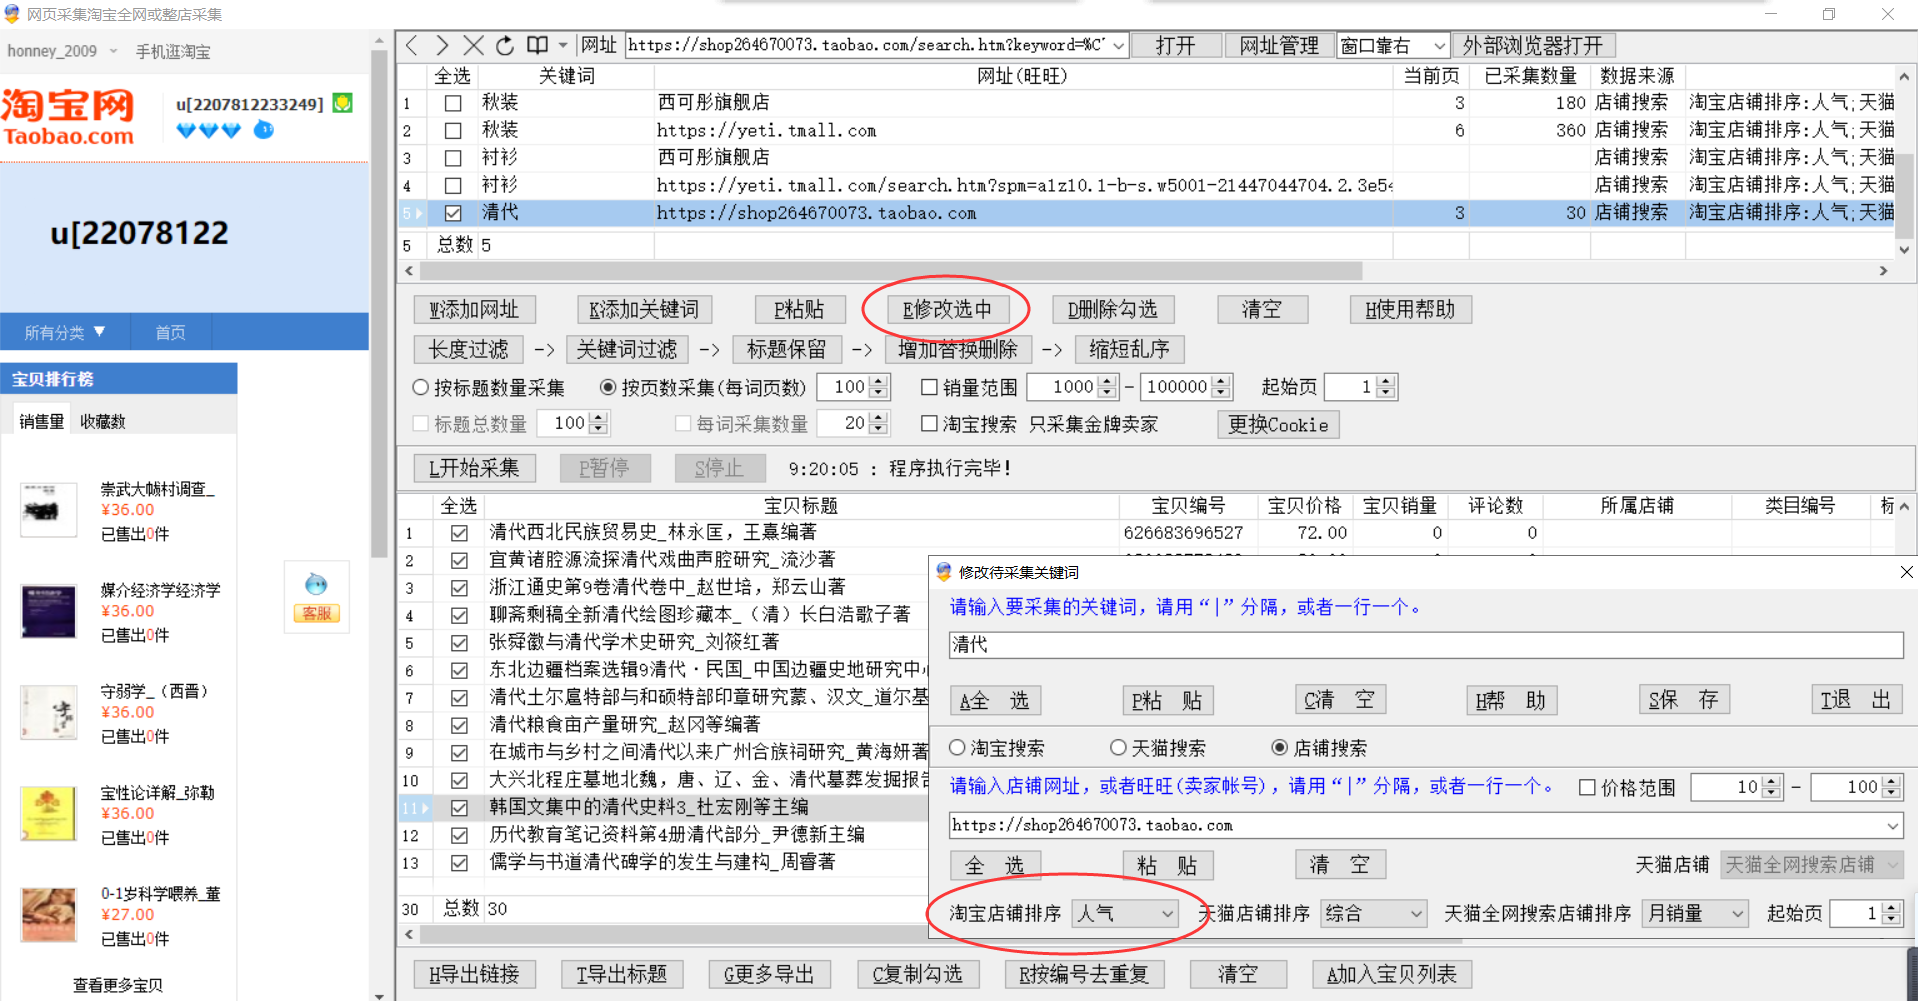Click the page refresh icon

pos(505,45)
